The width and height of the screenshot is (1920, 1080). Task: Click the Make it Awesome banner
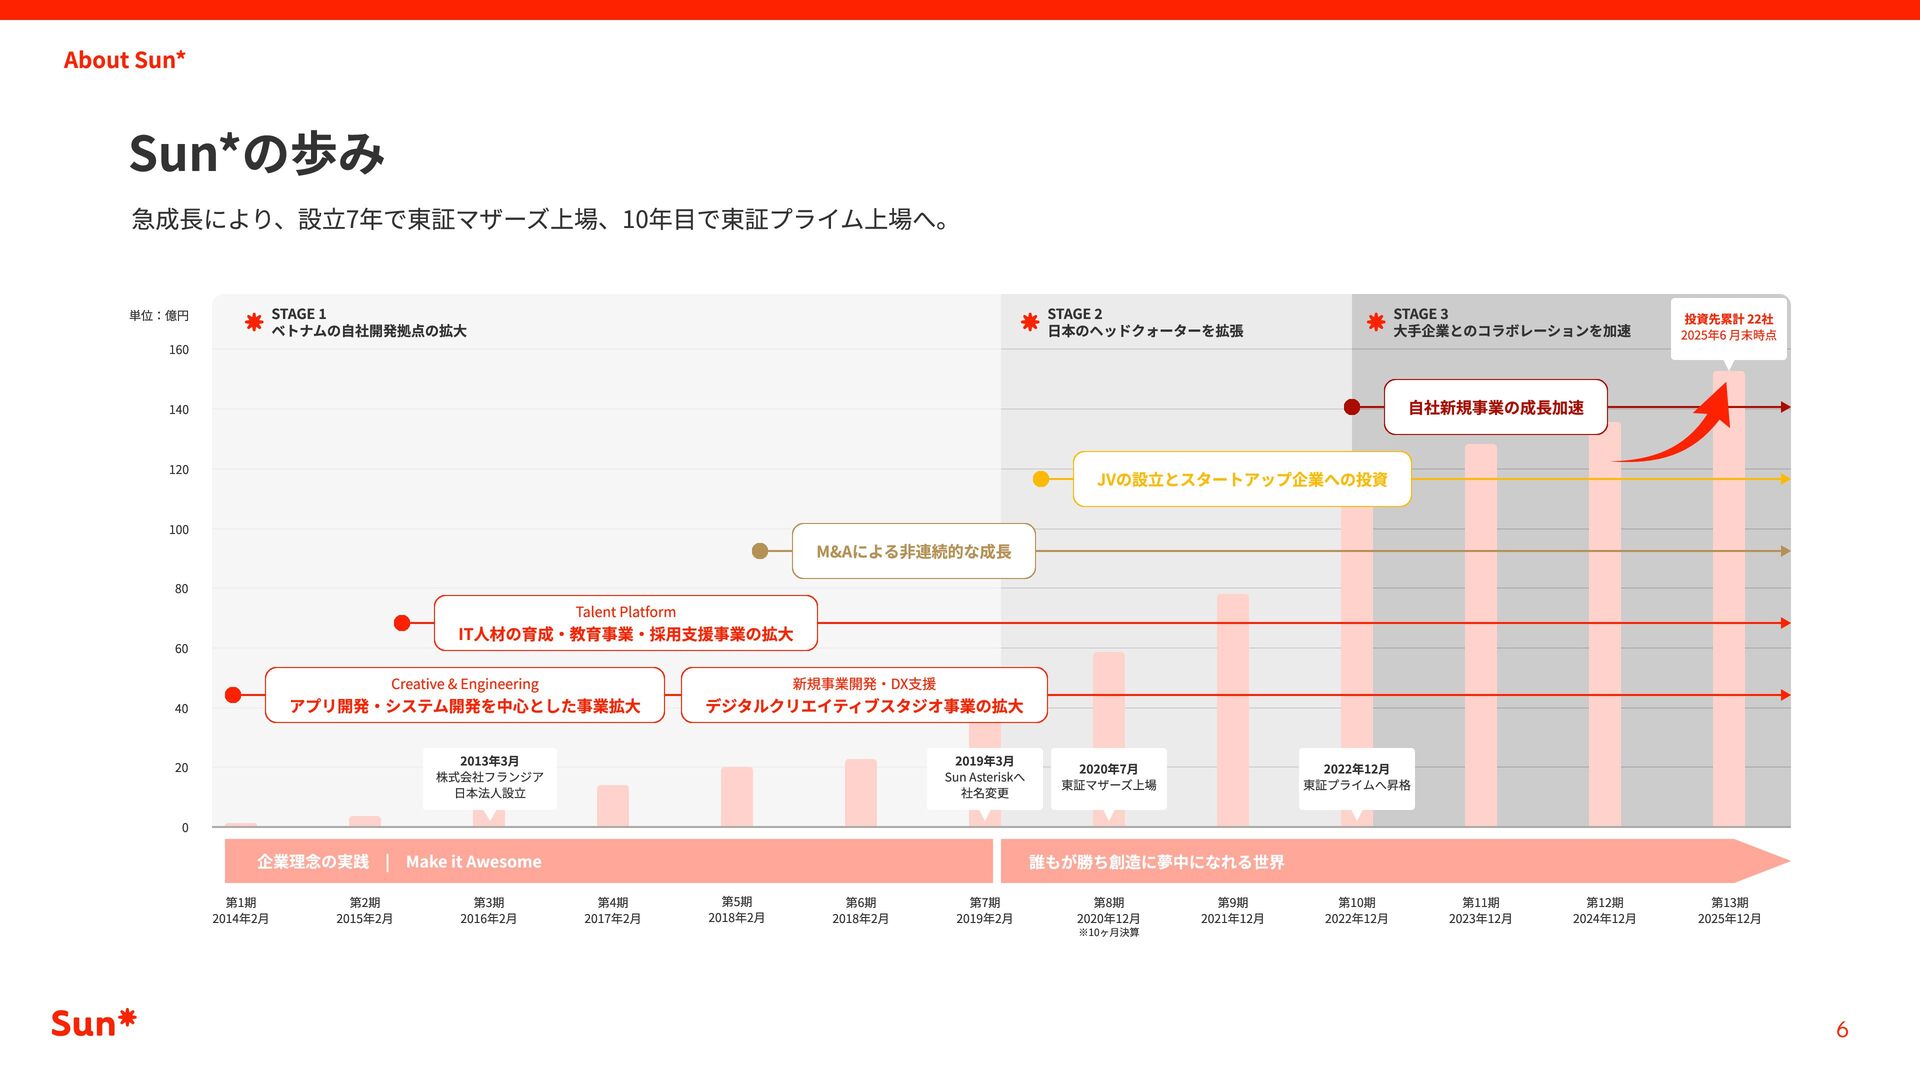tap(473, 861)
